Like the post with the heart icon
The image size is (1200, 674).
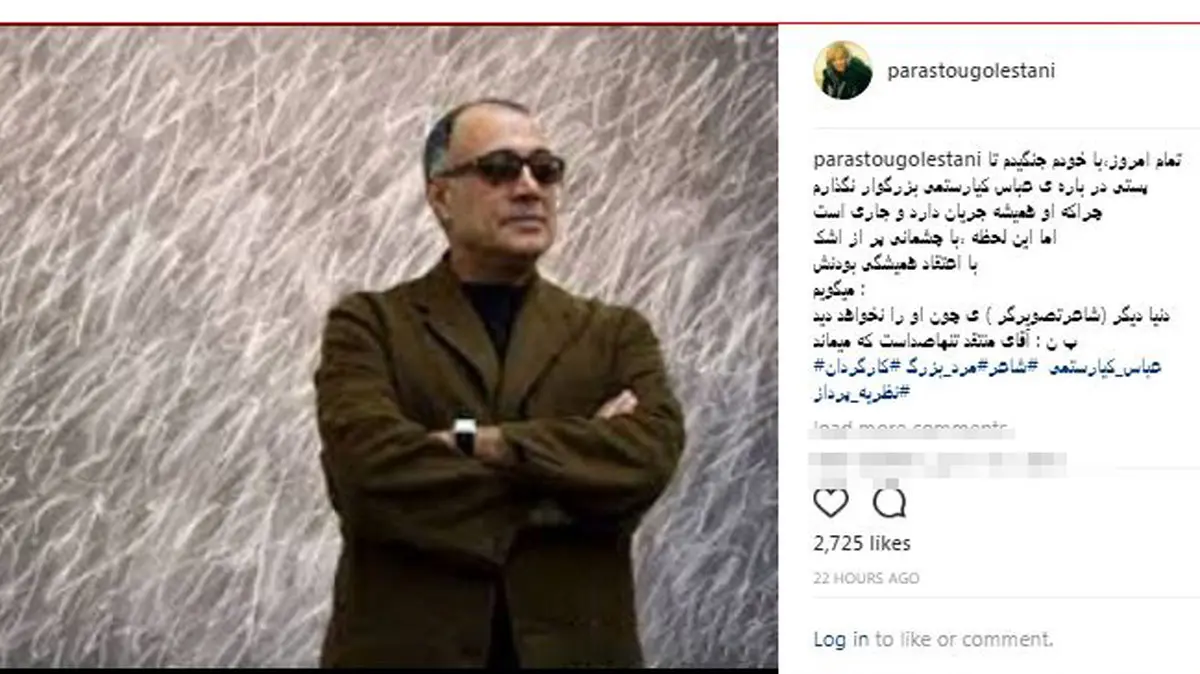831,501
